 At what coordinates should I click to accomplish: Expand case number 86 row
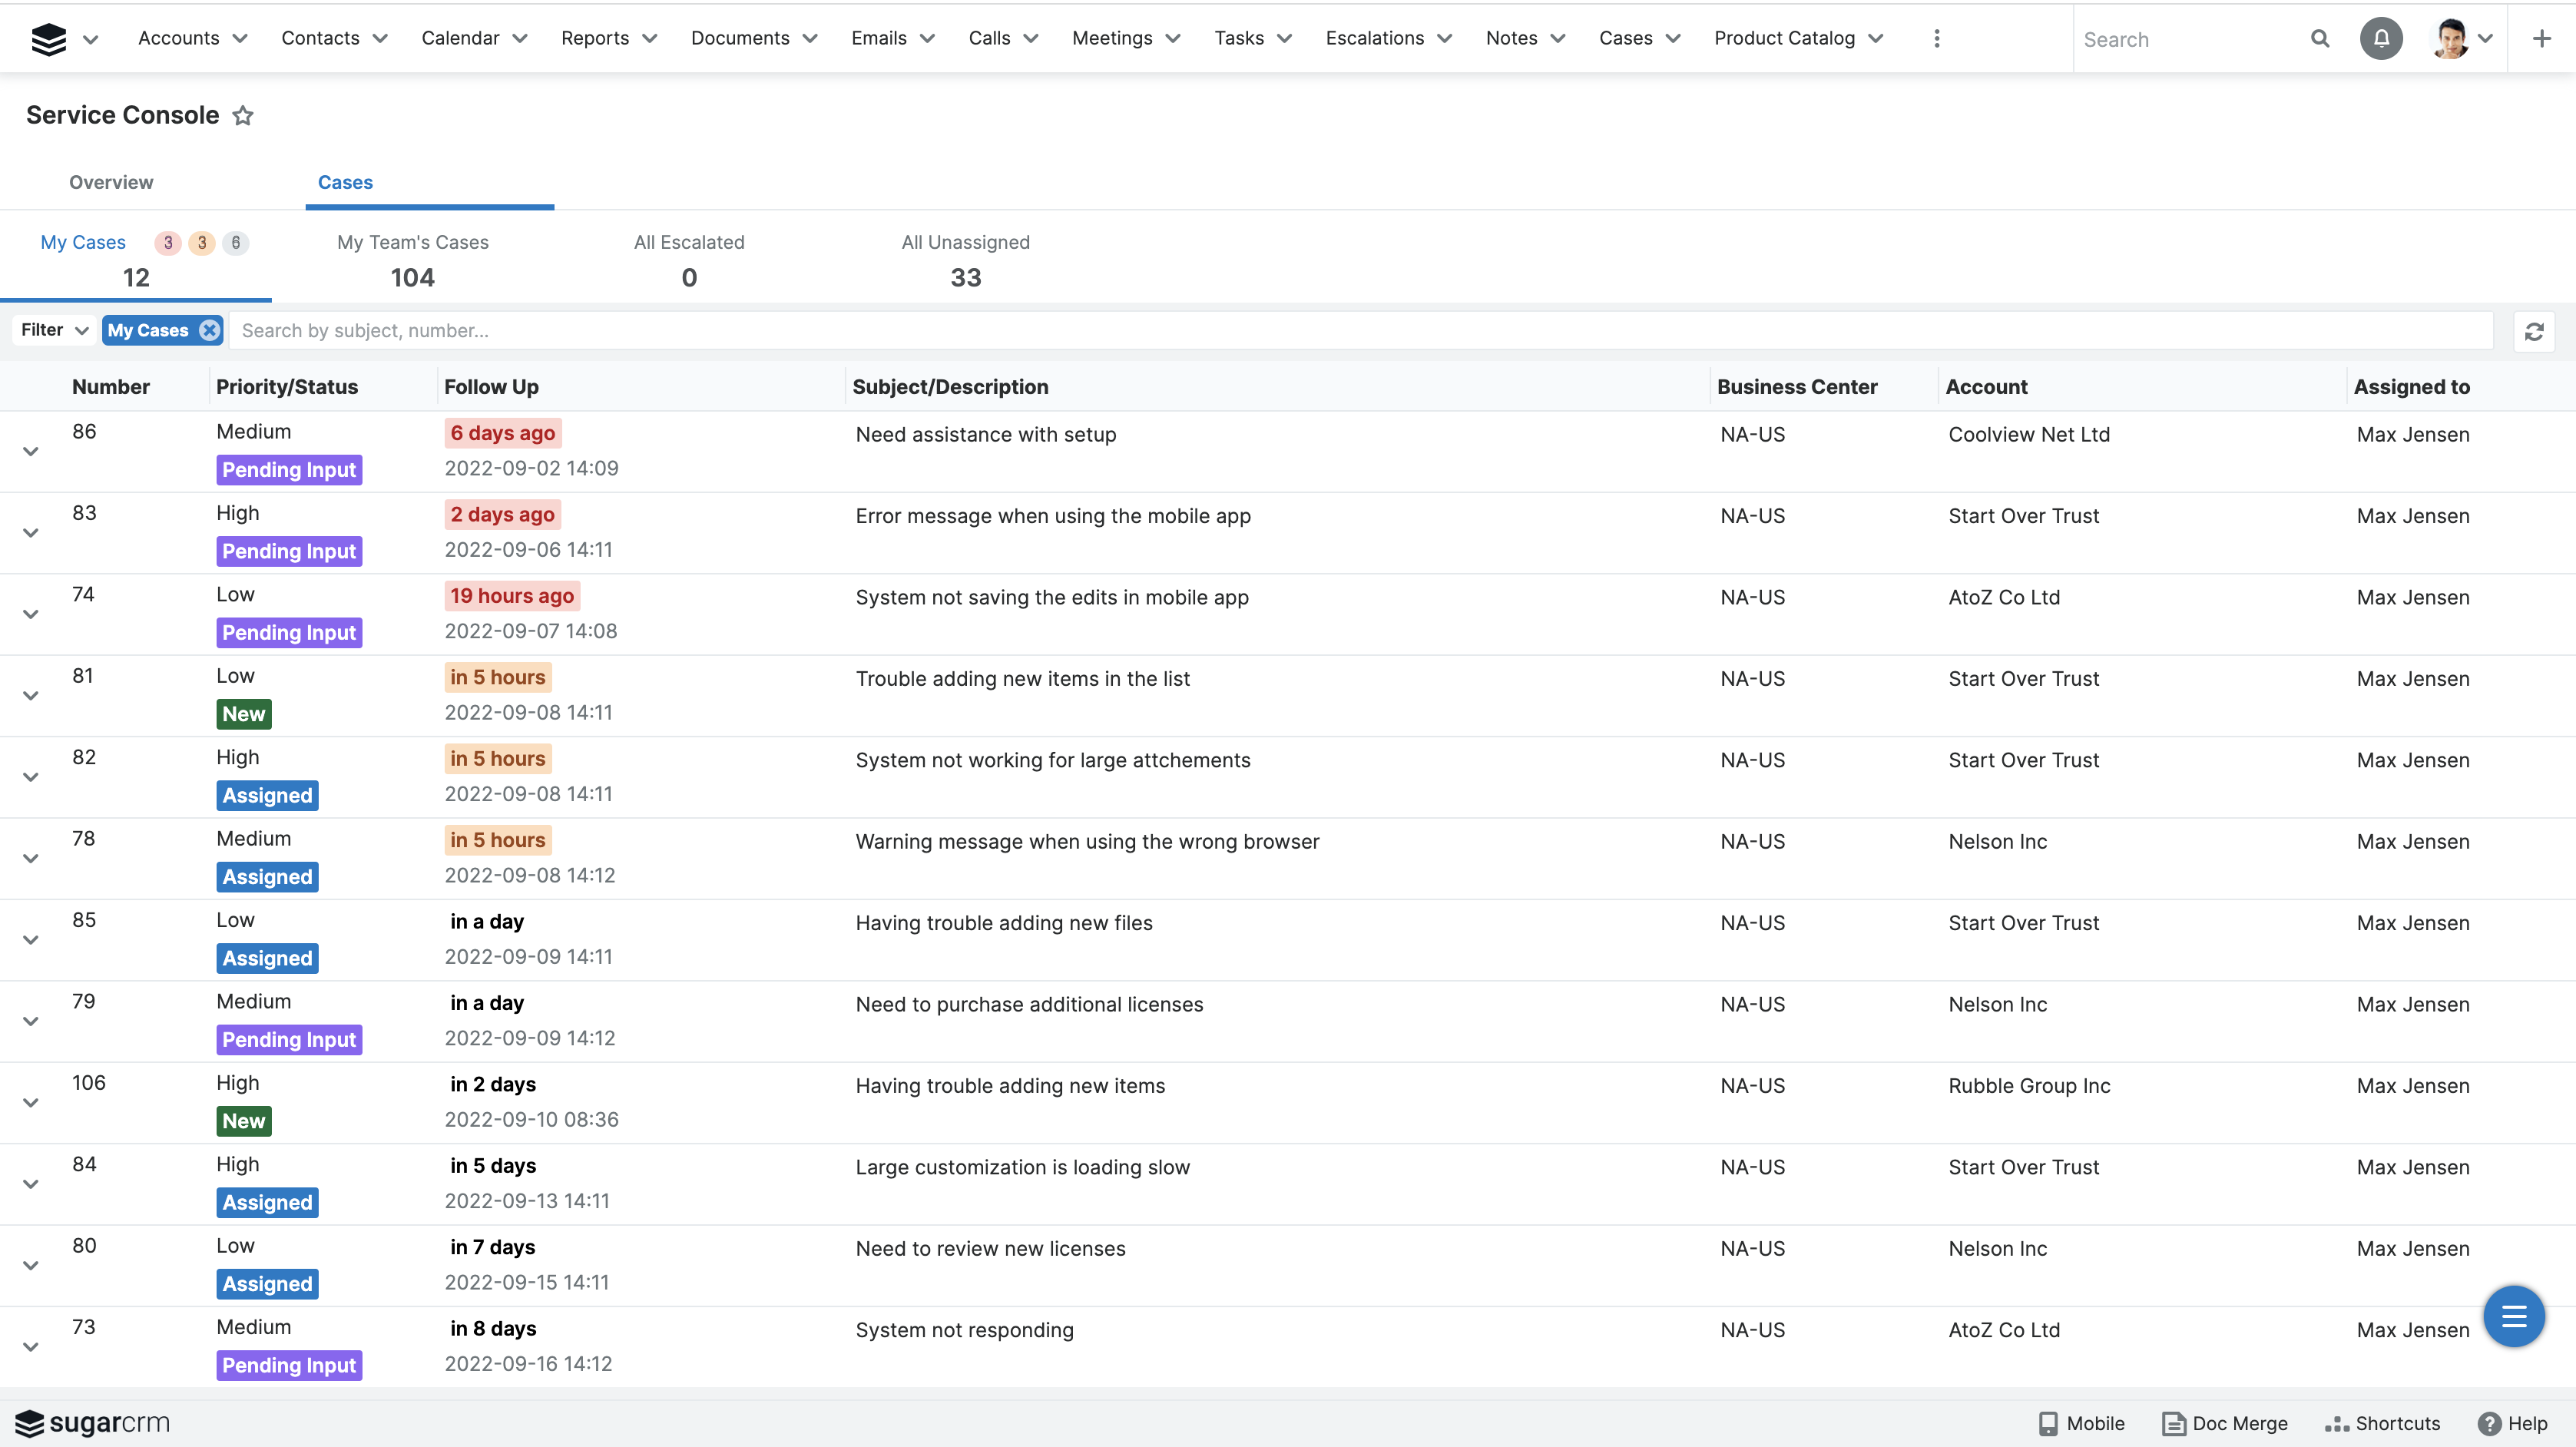(x=31, y=452)
